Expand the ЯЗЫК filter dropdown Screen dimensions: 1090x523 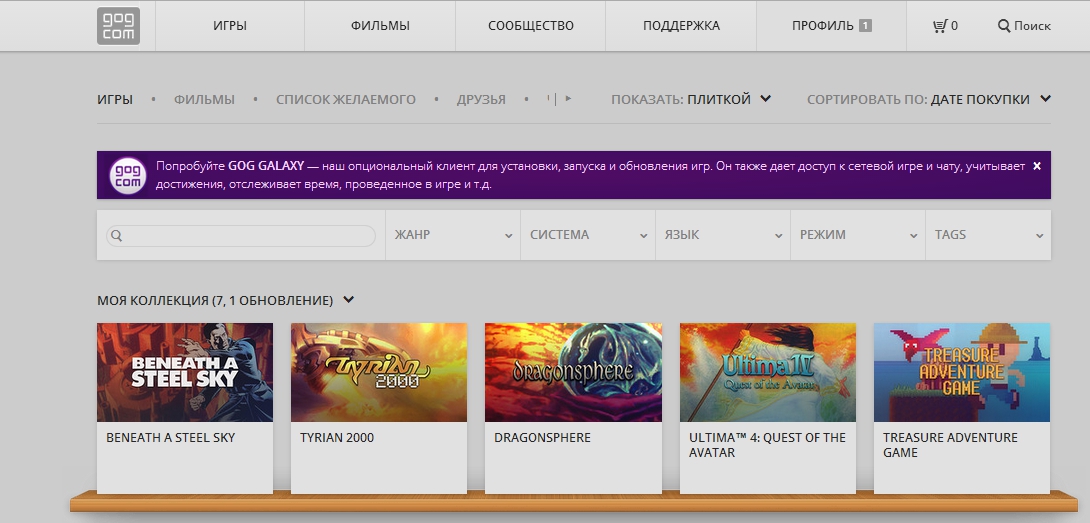click(723, 235)
